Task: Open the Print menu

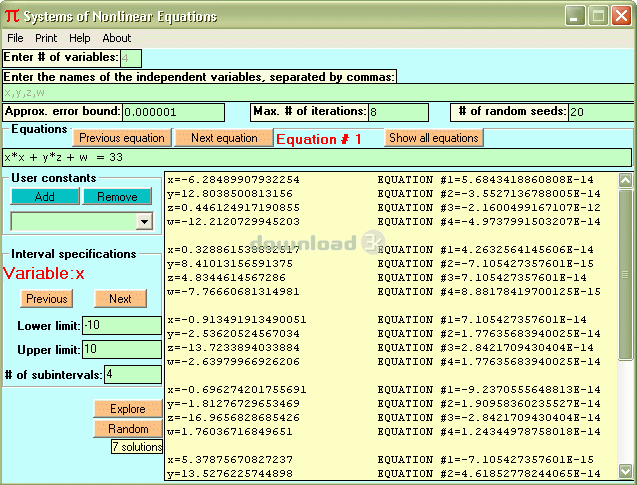Action: tap(46, 38)
